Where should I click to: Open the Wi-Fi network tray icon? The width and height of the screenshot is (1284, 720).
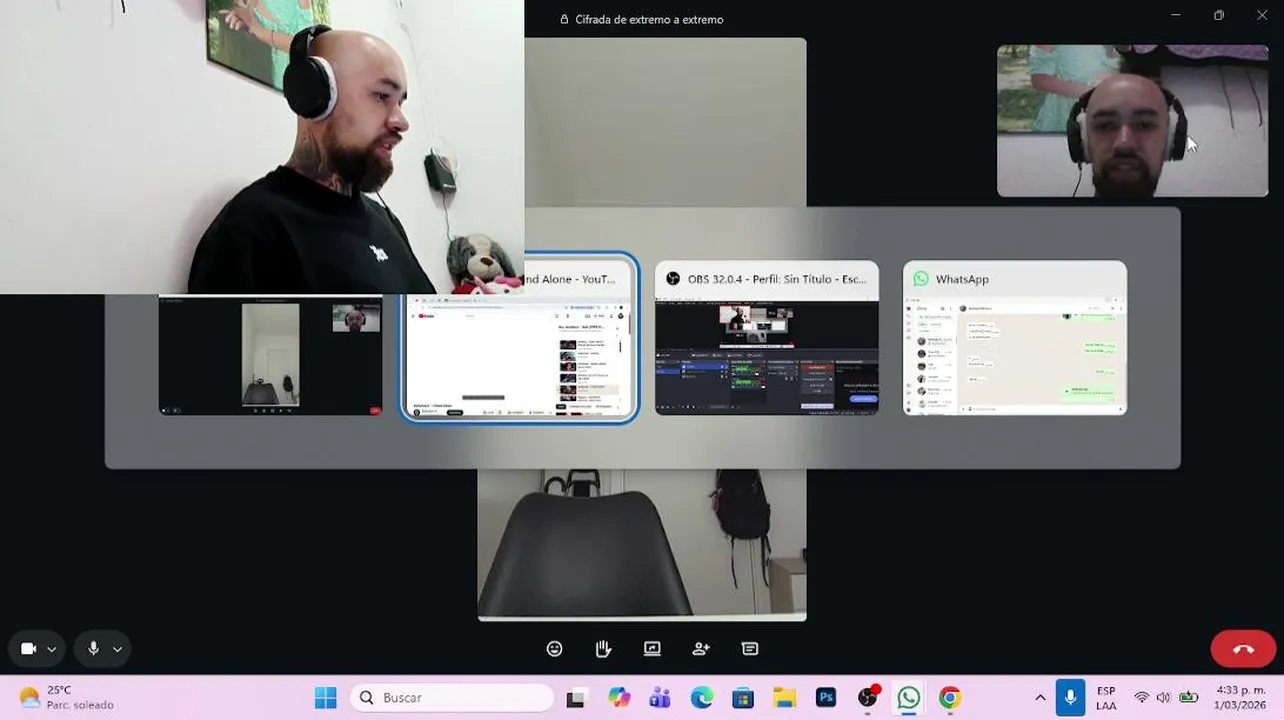point(1141,698)
